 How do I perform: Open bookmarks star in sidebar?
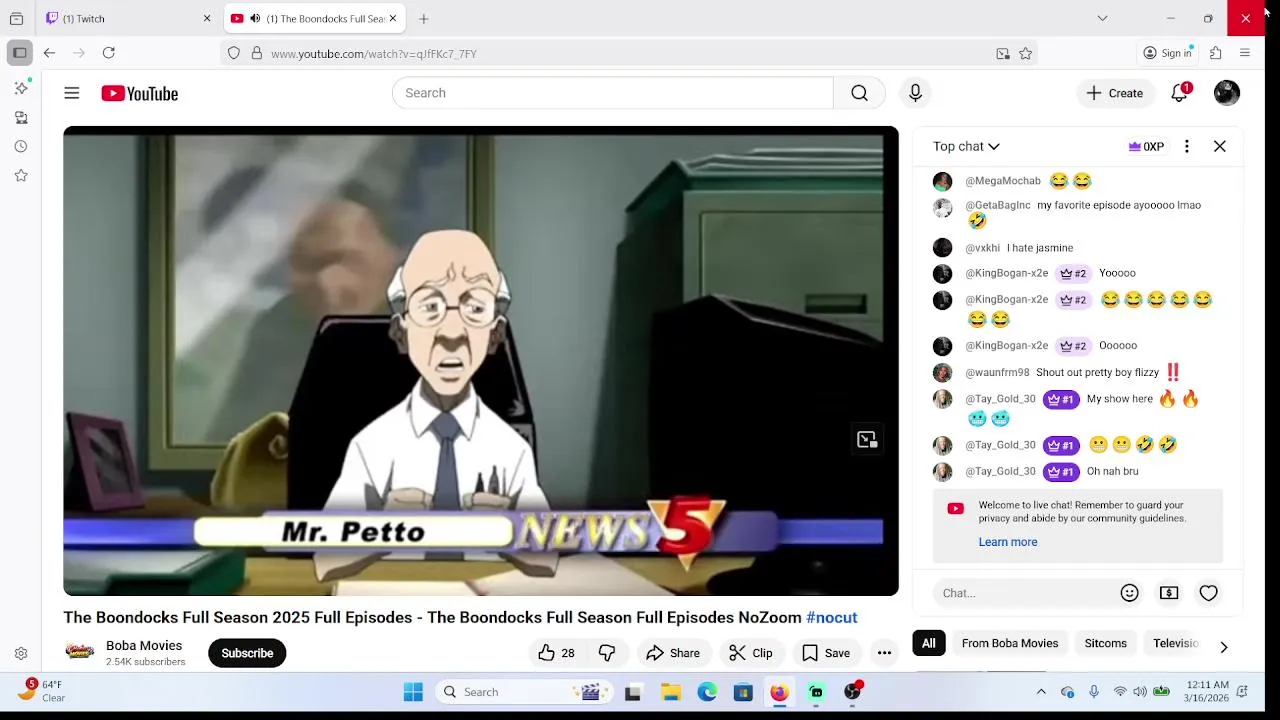[x=21, y=175]
